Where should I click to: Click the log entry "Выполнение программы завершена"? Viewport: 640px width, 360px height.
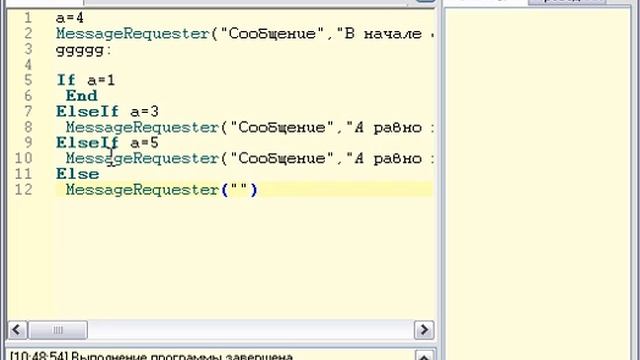pos(182,356)
